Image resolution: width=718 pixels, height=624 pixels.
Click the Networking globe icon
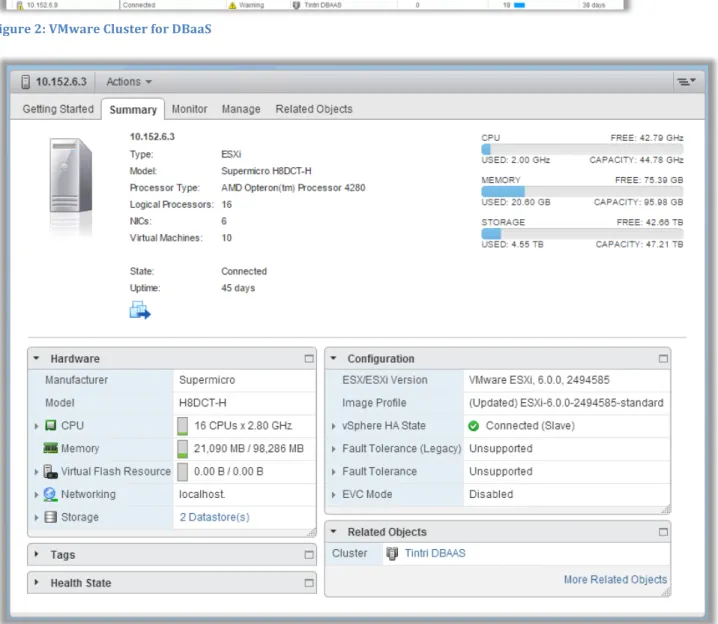[x=50, y=494]
